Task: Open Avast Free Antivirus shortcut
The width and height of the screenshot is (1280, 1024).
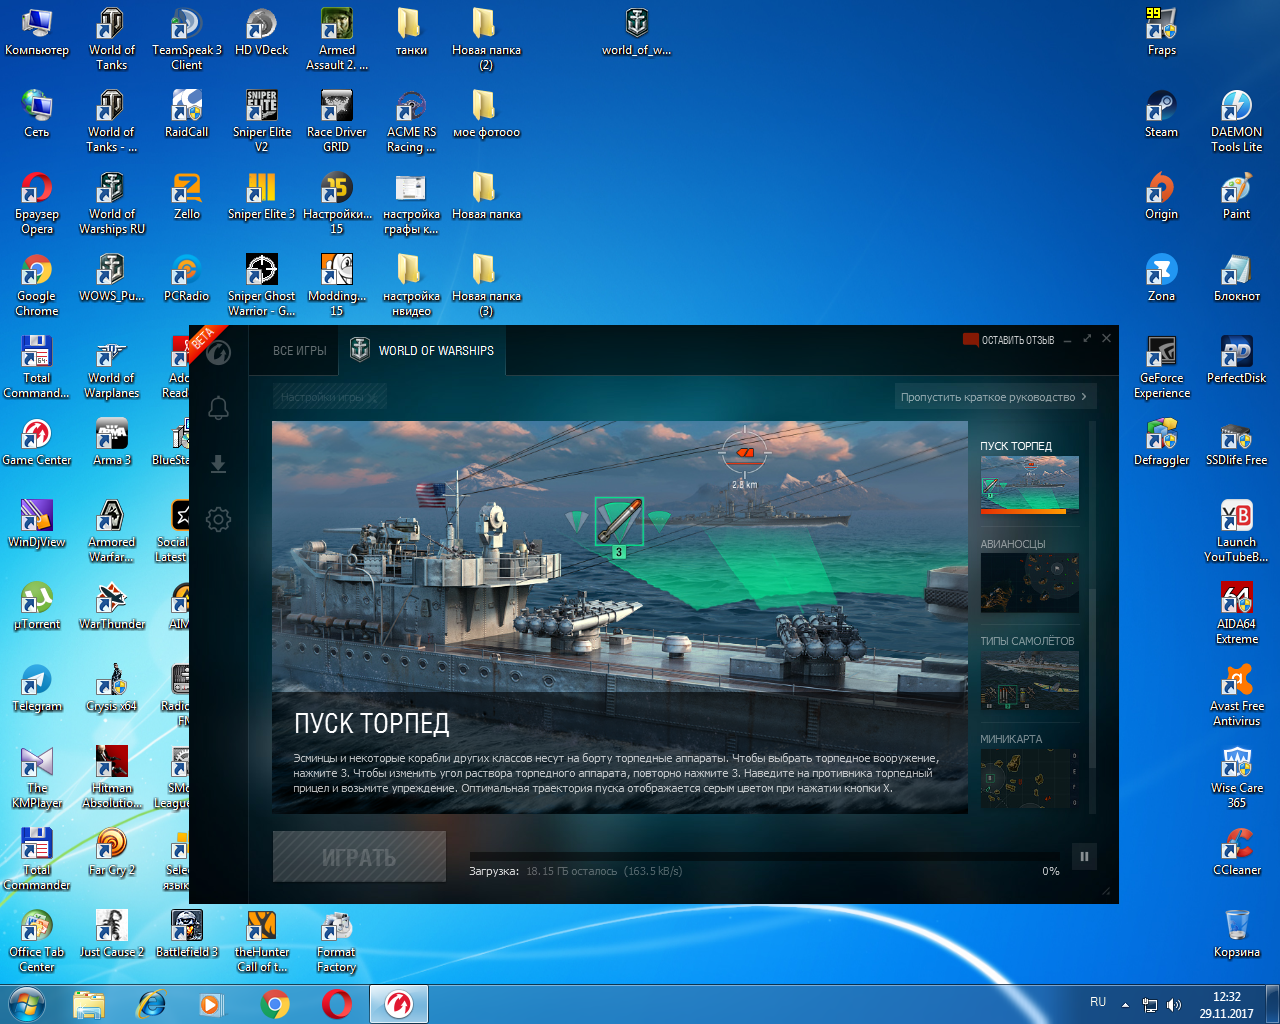Action: click(1237, 695)
